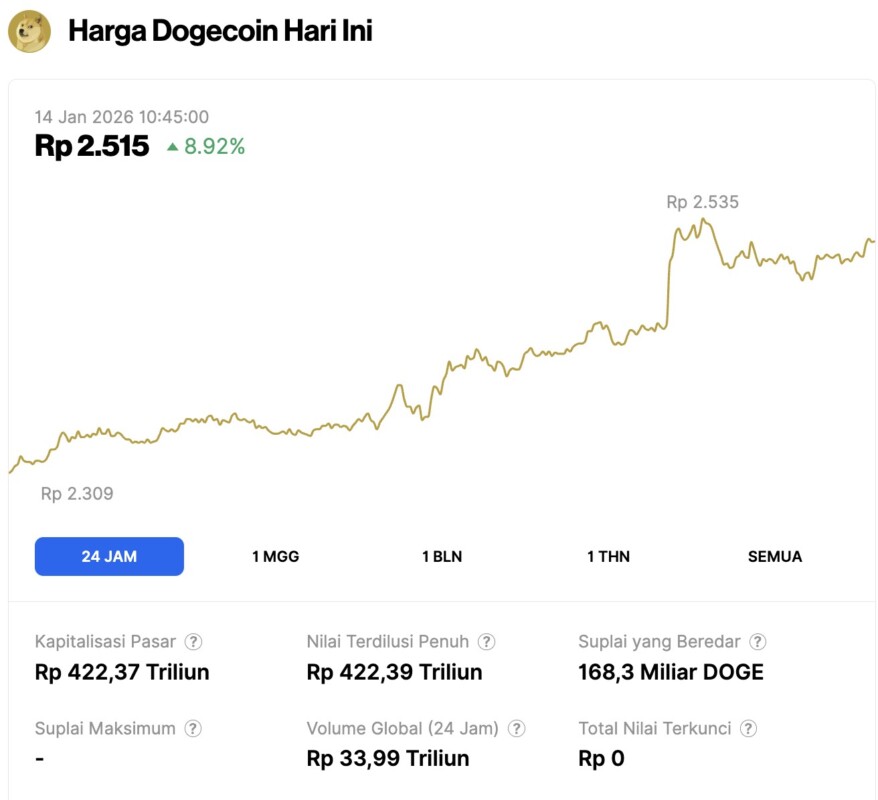Viewport: 878px width, 800px height.
Task: Open the Kapitalisasi Pasar help icon
Action: 194,642
